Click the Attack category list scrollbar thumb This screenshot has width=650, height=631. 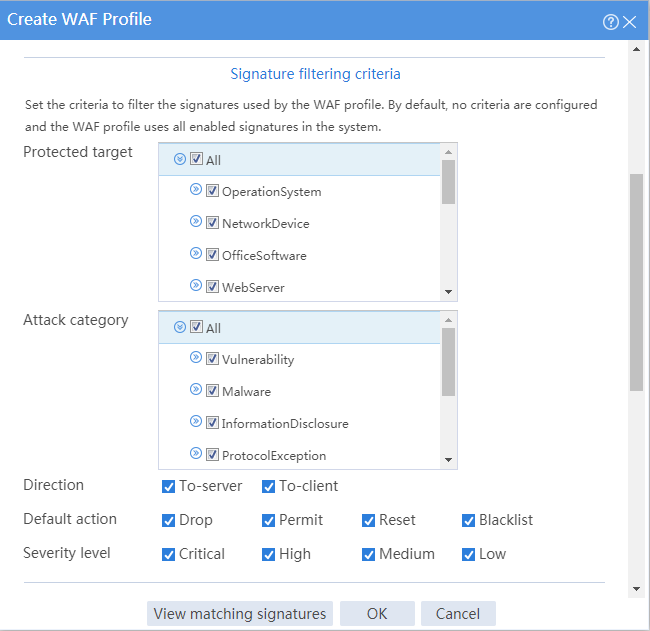(448, 362)
